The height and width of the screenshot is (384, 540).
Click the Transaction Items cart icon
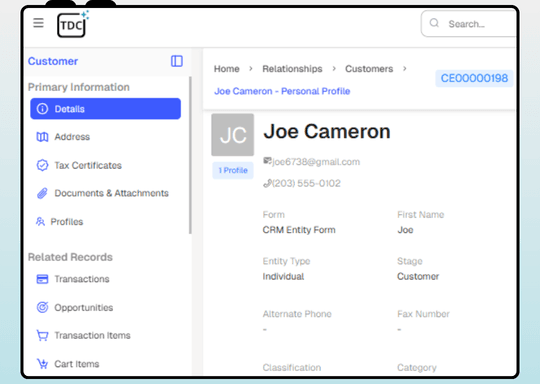[42, 335]
